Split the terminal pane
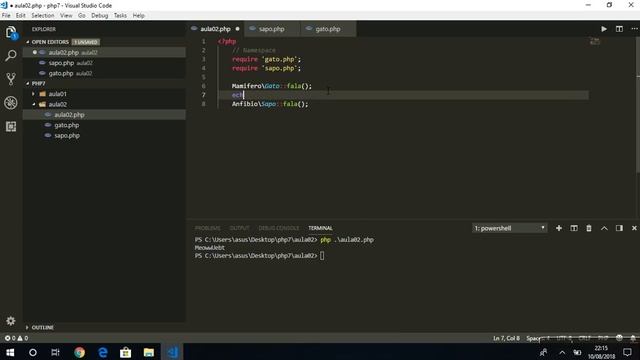 (x=574, y=228)
